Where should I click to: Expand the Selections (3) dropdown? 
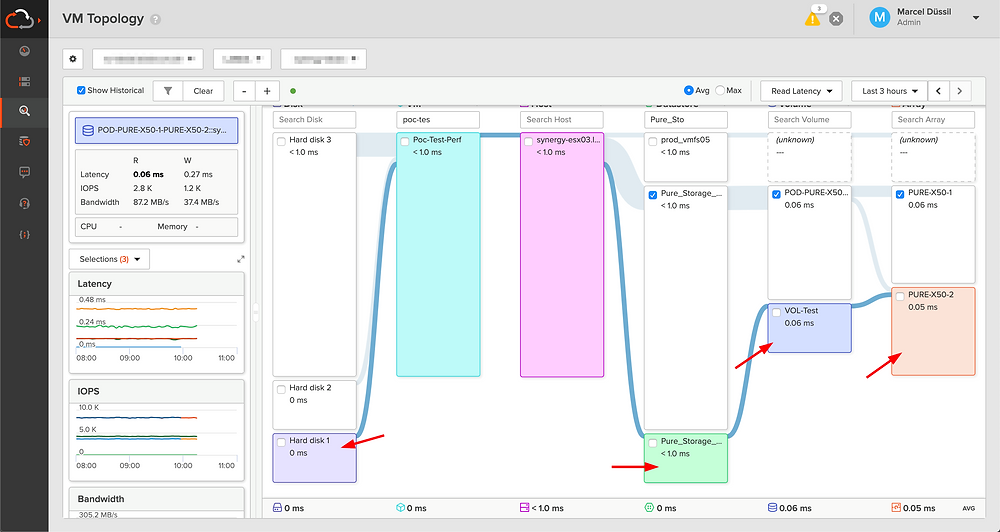pyautogui.click(x=109, y=259)
